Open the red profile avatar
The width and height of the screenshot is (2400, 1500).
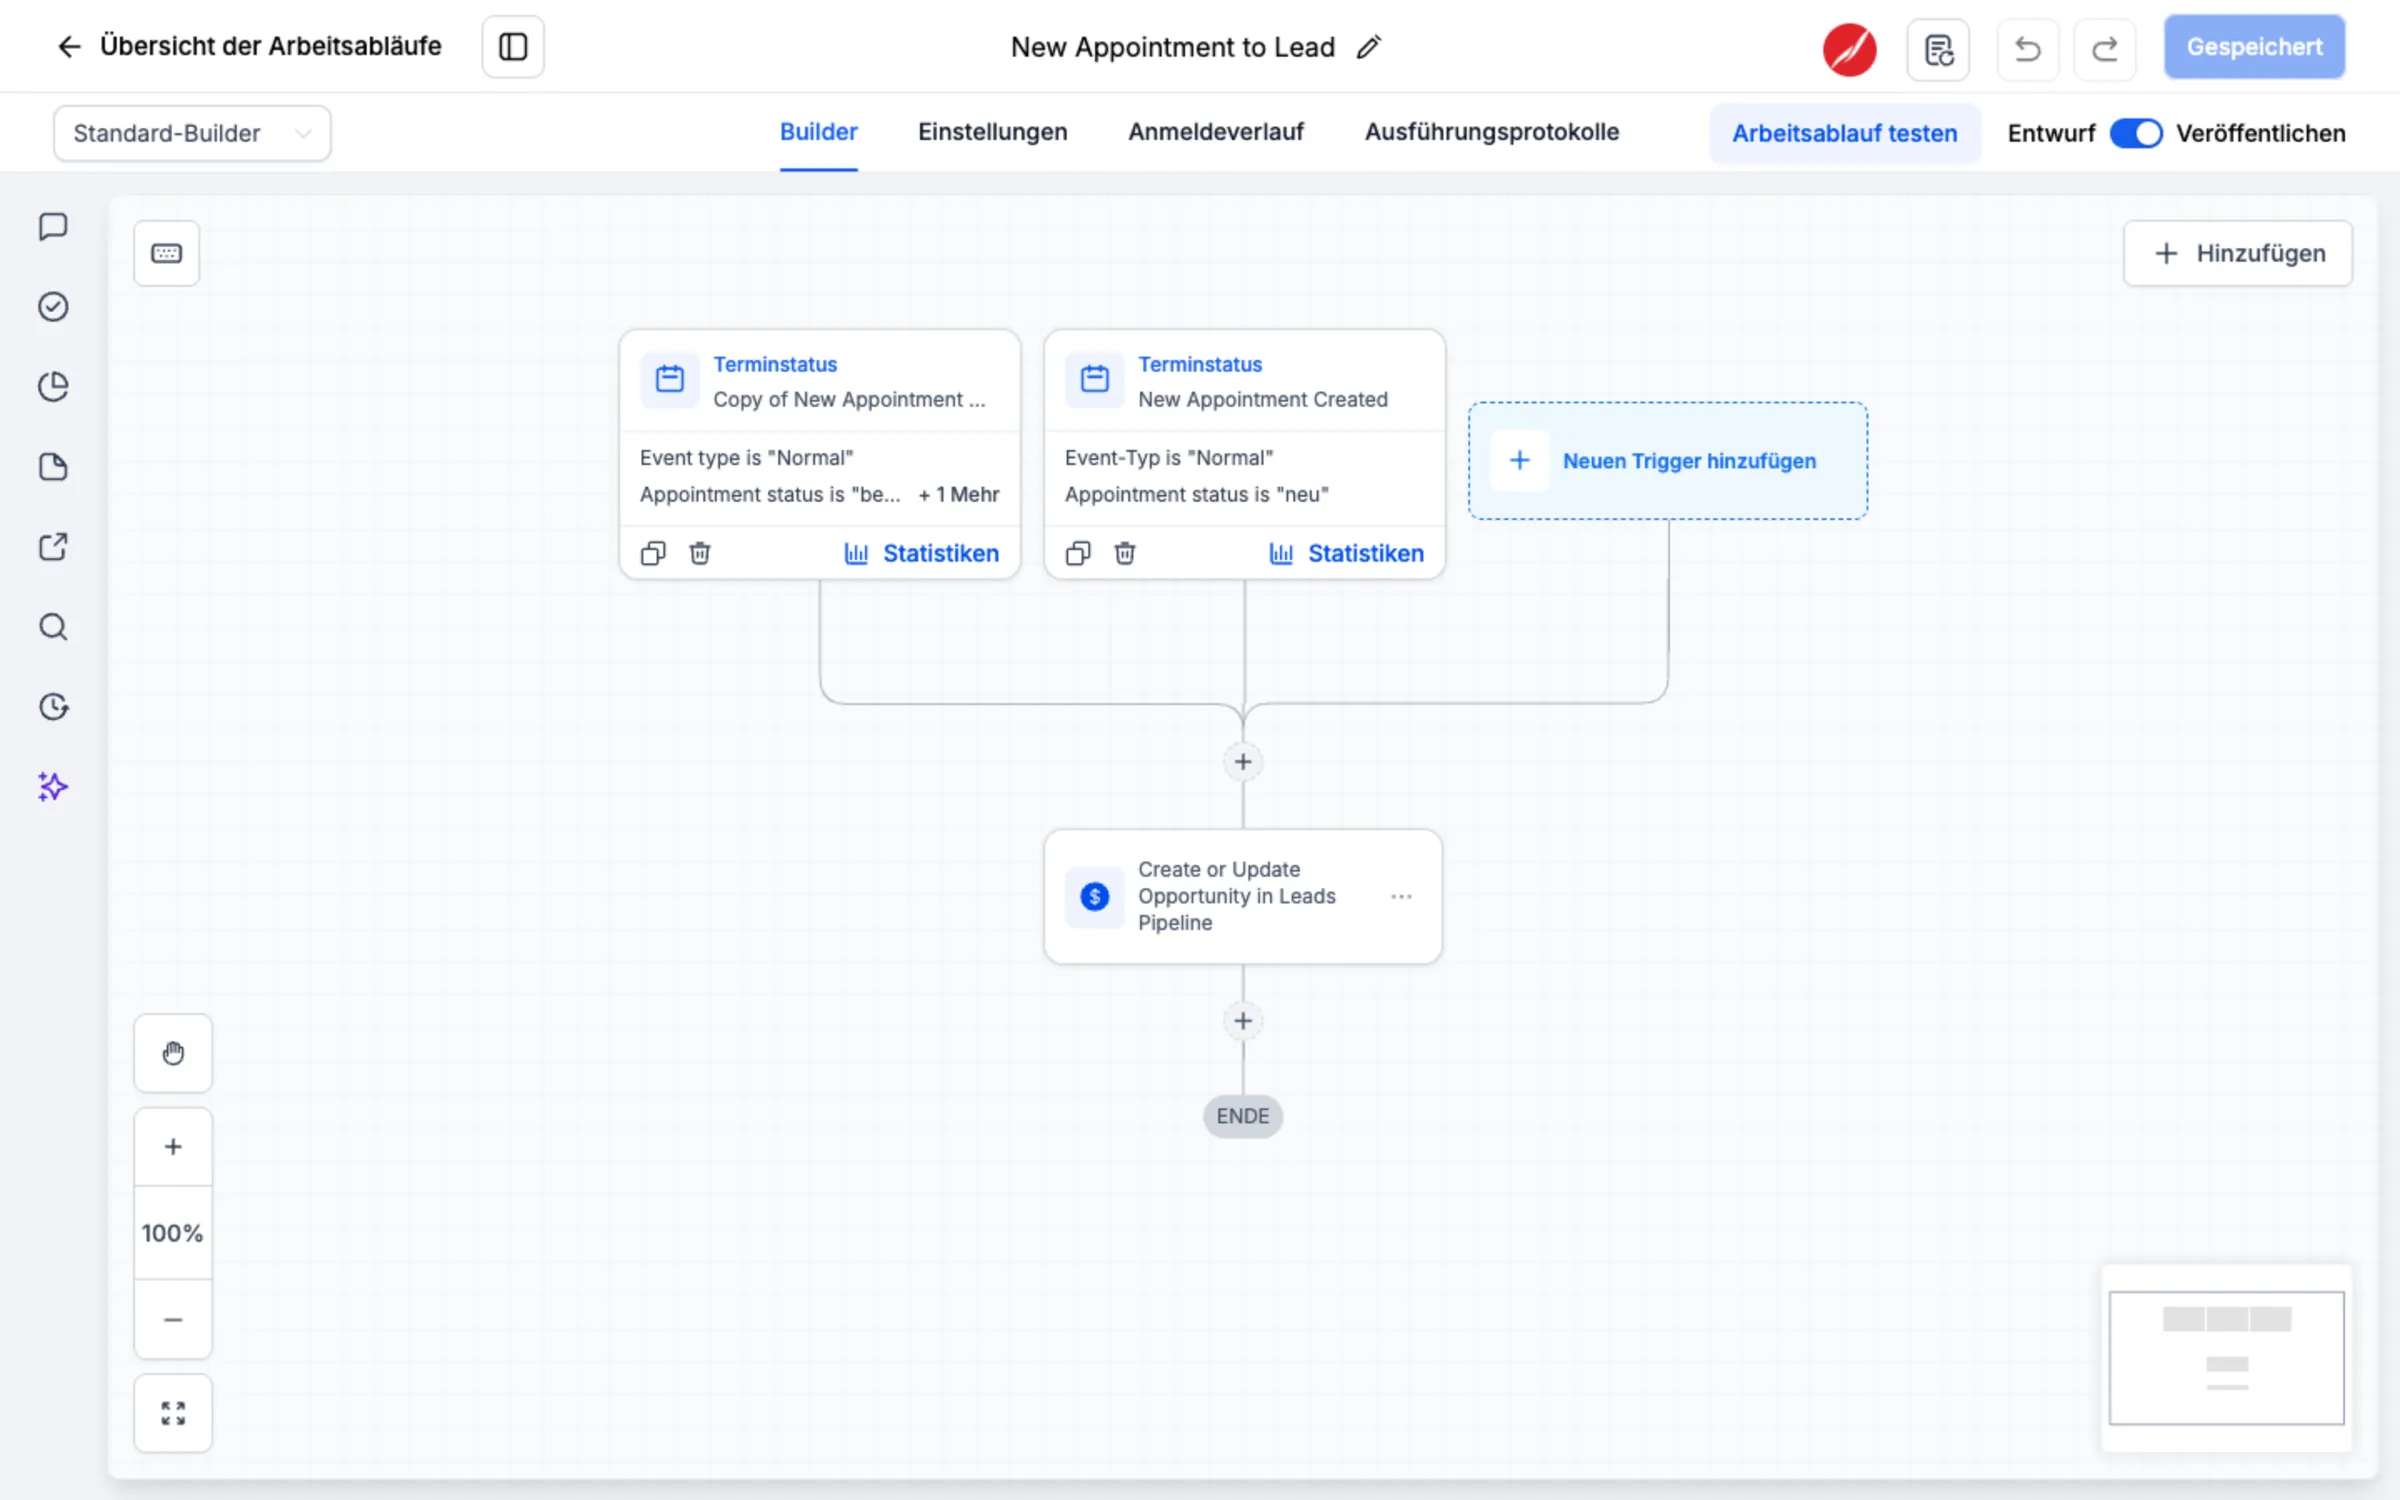pyautogui.click(x=1849, y=49)
